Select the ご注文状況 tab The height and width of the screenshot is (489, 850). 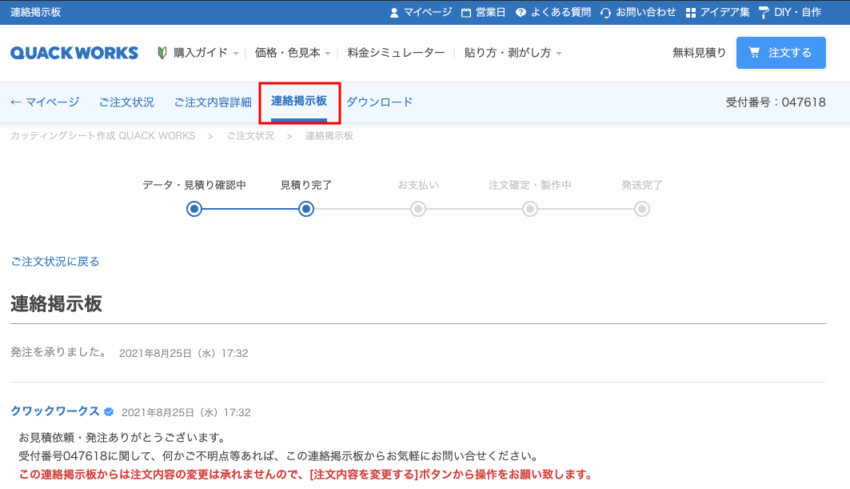pyautogui.click(x=126, y=102)
